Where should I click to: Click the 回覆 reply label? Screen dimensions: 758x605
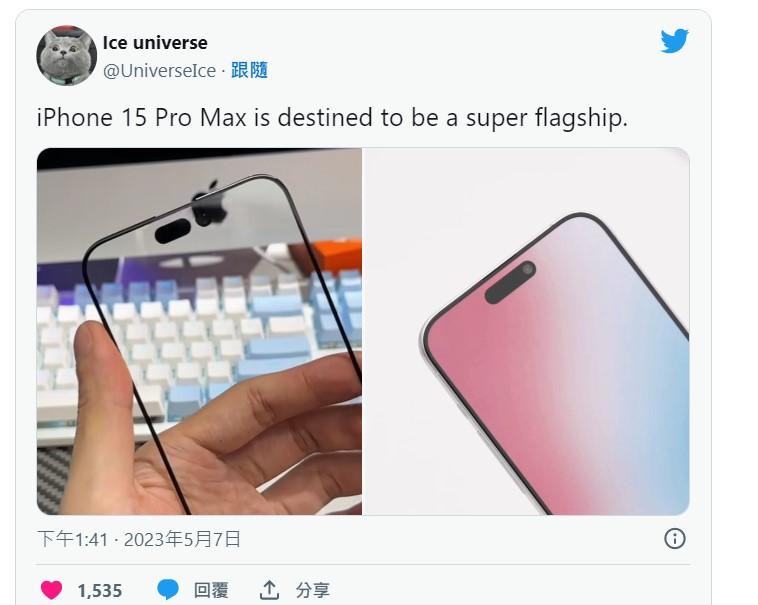tap(211, 590)
